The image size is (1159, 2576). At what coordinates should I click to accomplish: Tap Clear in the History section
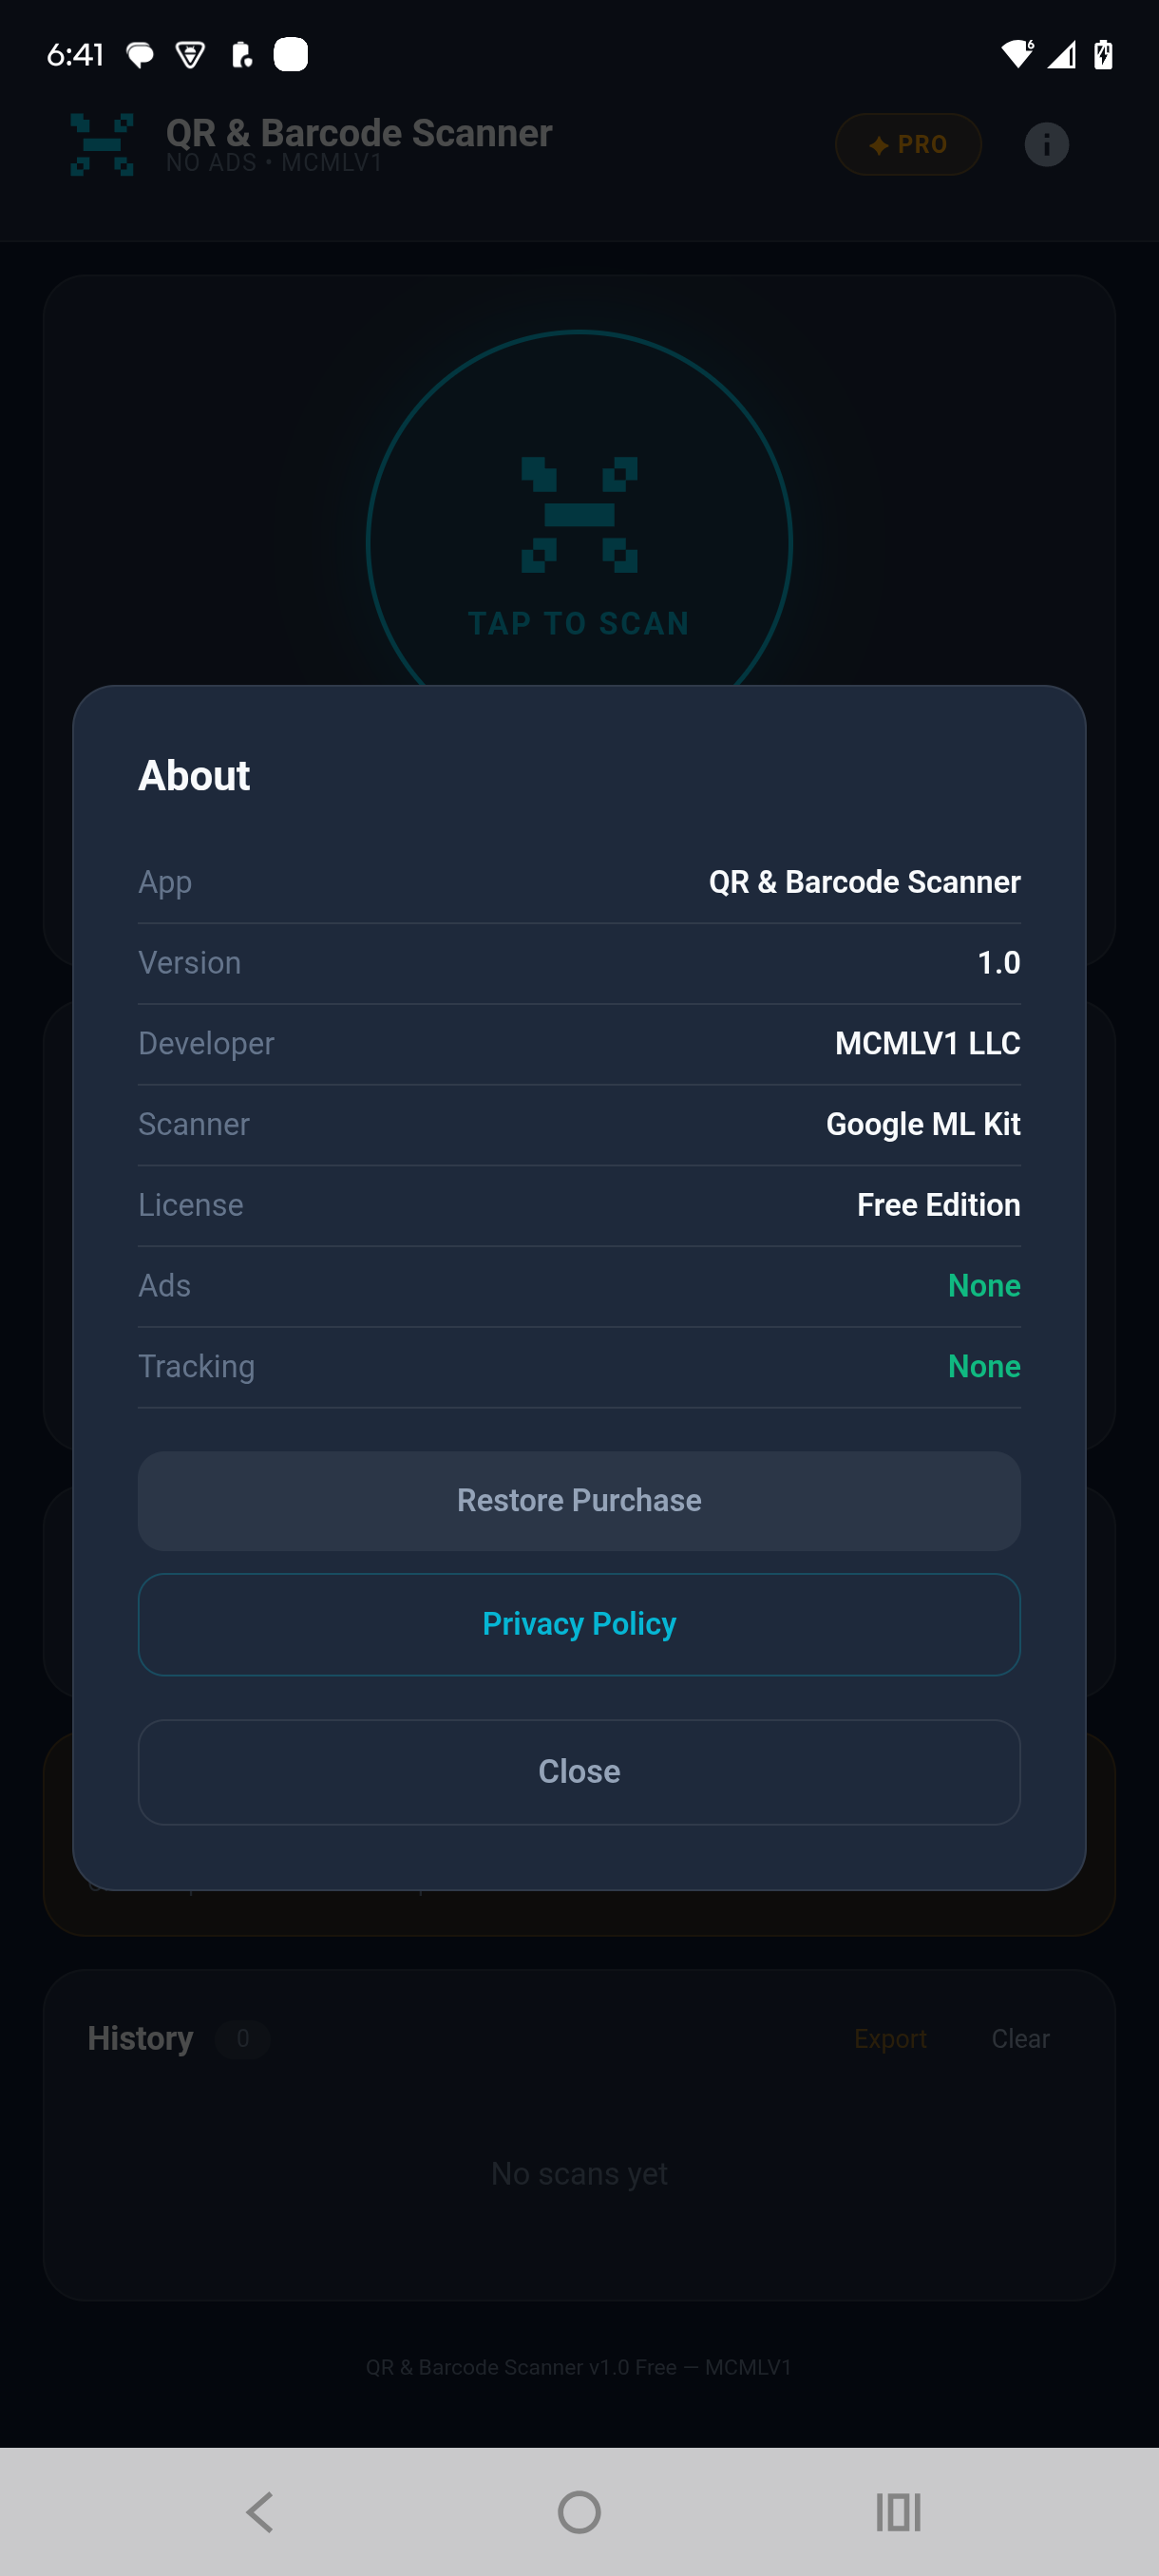1020,2038
